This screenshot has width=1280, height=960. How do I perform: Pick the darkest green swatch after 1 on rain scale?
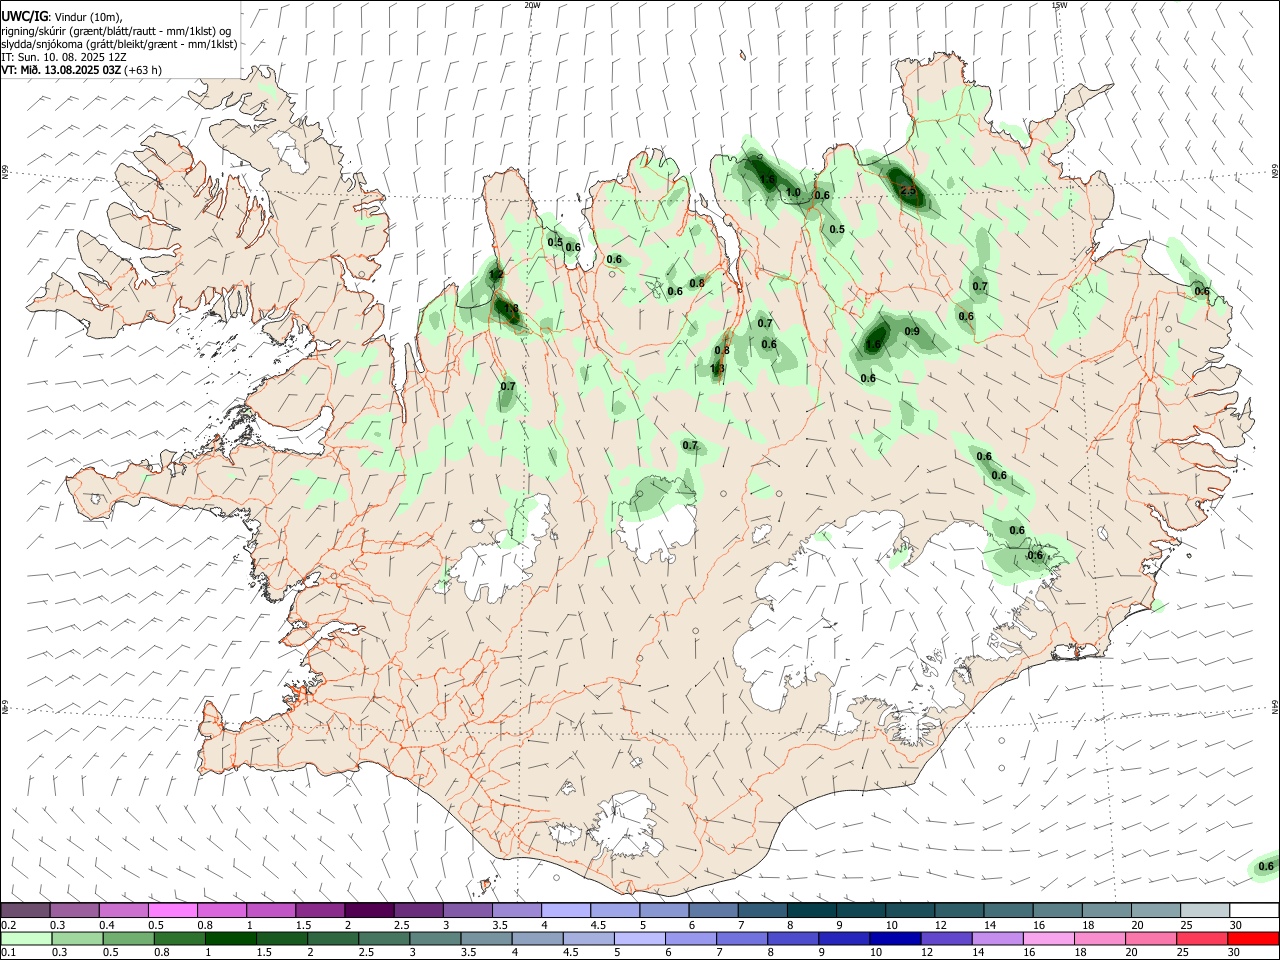click(230, 938)
